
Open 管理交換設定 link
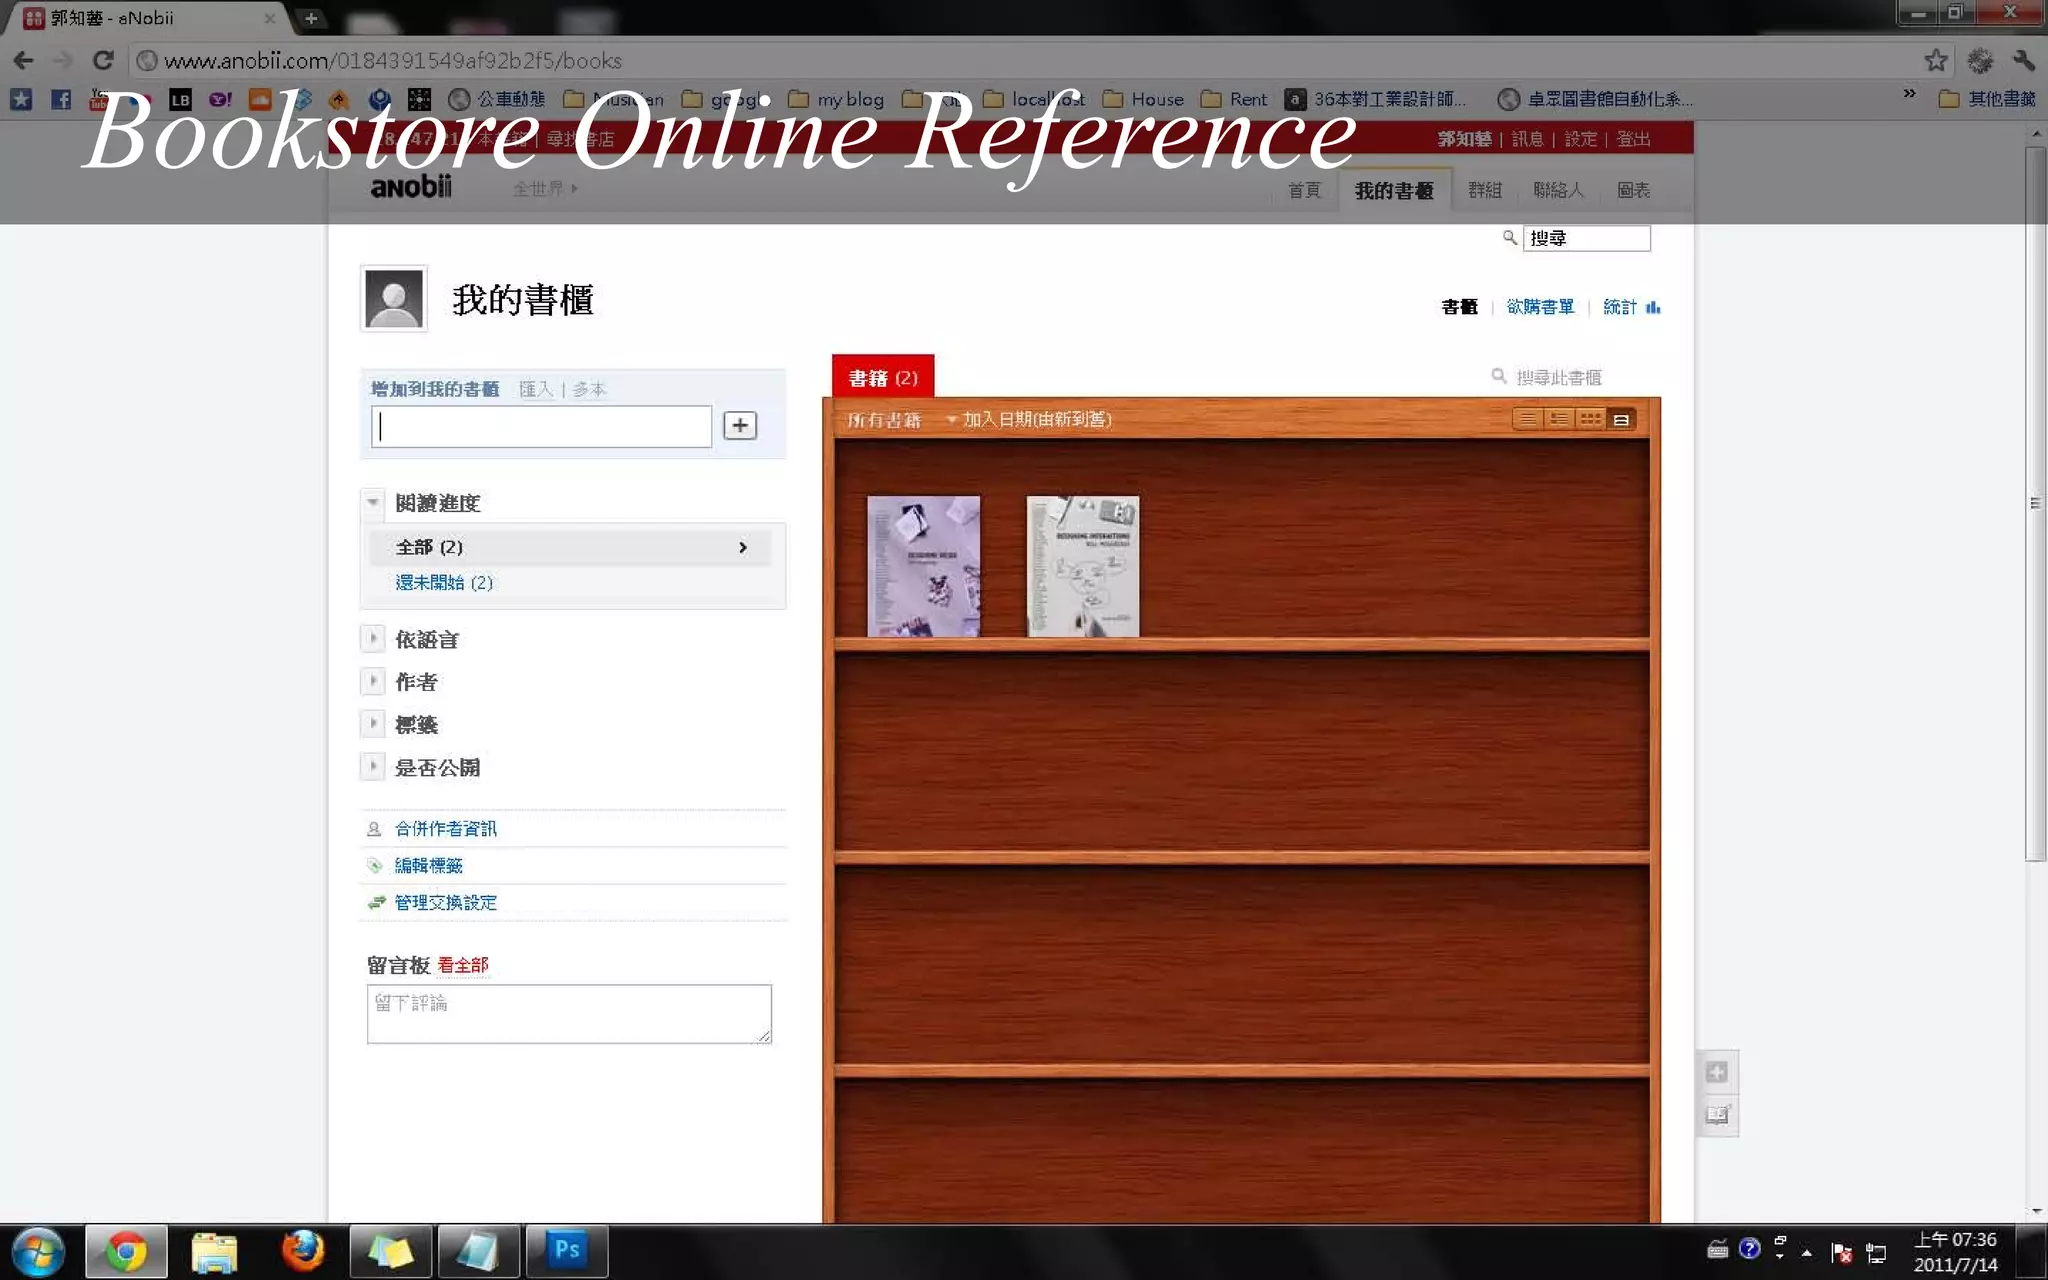tap(445, 902)
